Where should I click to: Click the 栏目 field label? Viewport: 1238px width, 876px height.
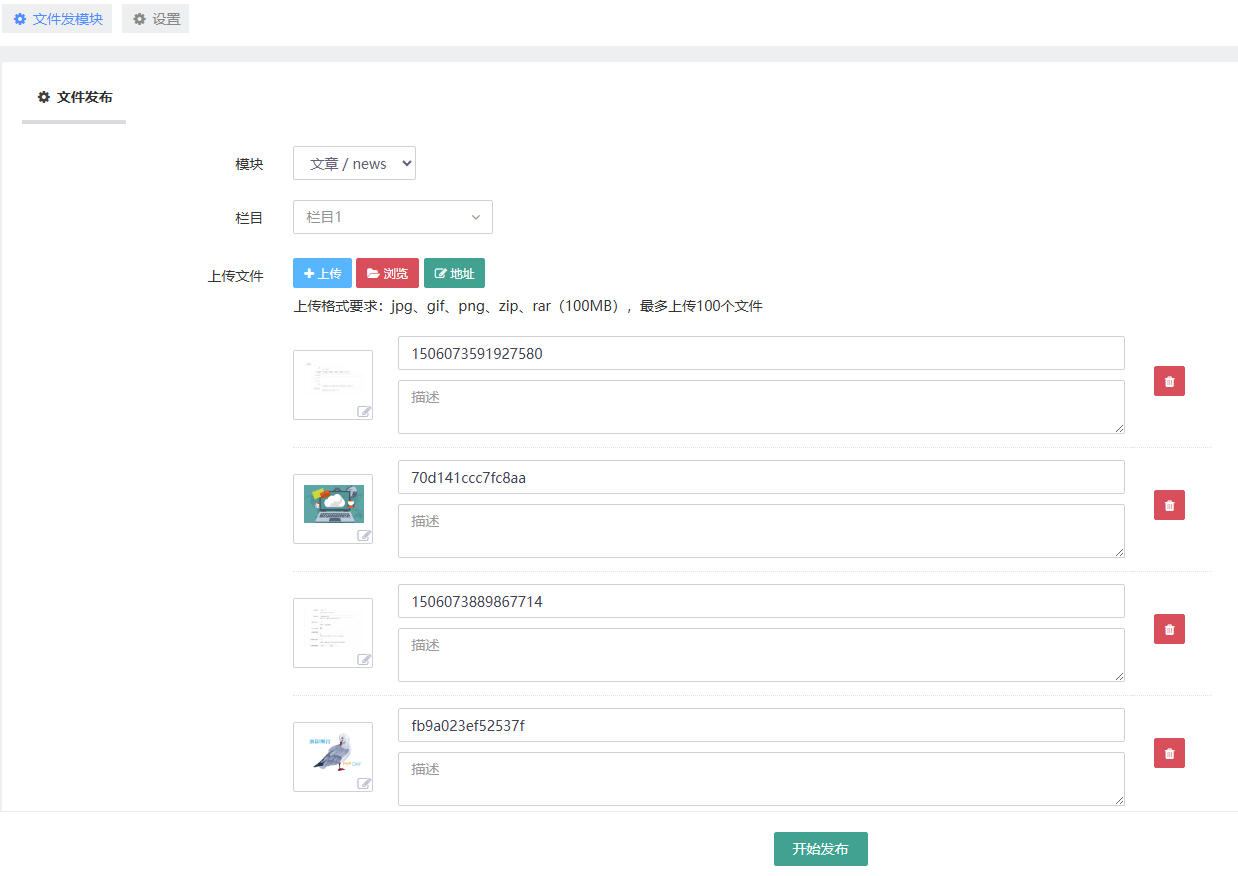(249, 217)
